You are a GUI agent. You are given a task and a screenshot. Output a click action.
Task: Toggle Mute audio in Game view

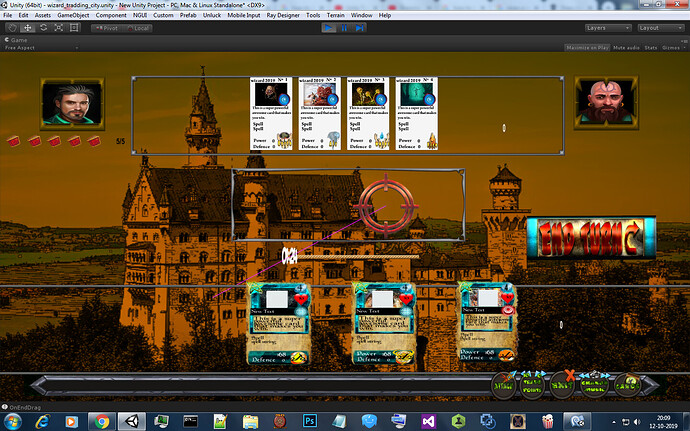tap(626, 48)
